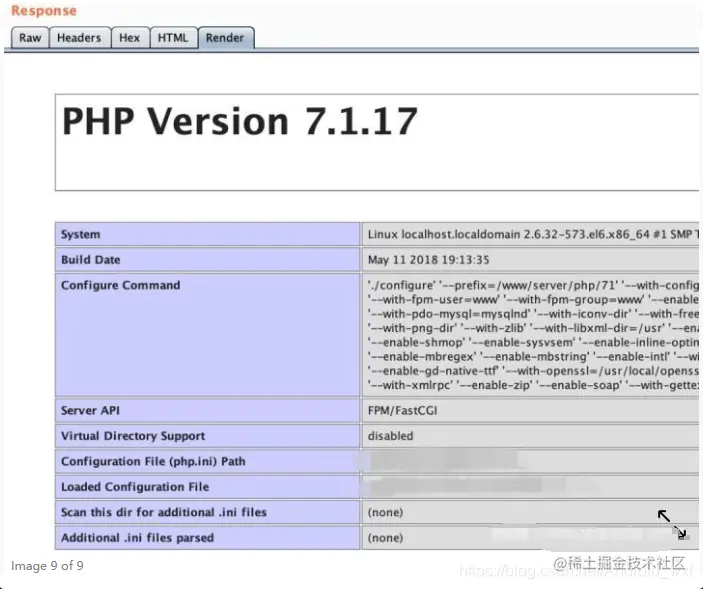Click (none) value for Scan this dir

(x=385, y=512)
